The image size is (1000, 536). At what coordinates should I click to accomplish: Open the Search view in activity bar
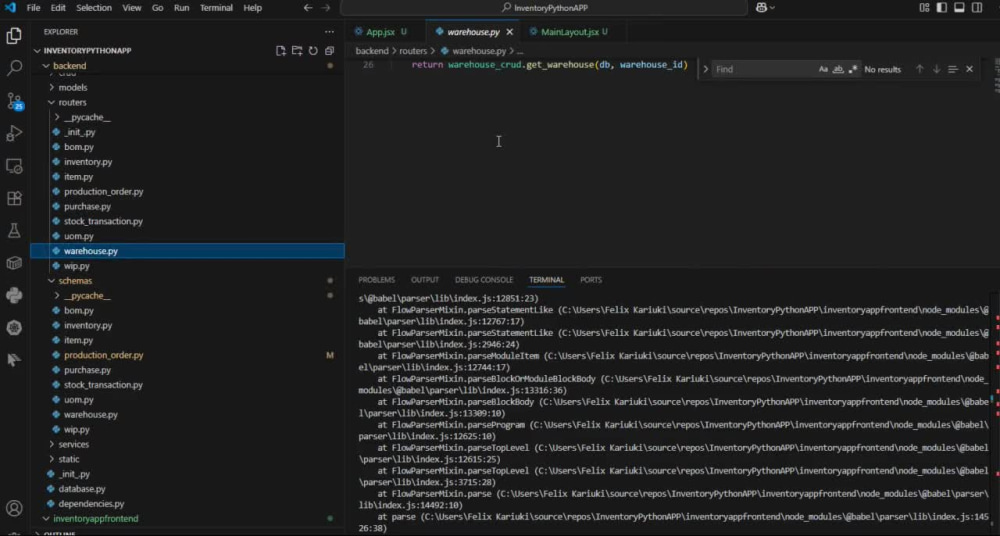[14, 67]
